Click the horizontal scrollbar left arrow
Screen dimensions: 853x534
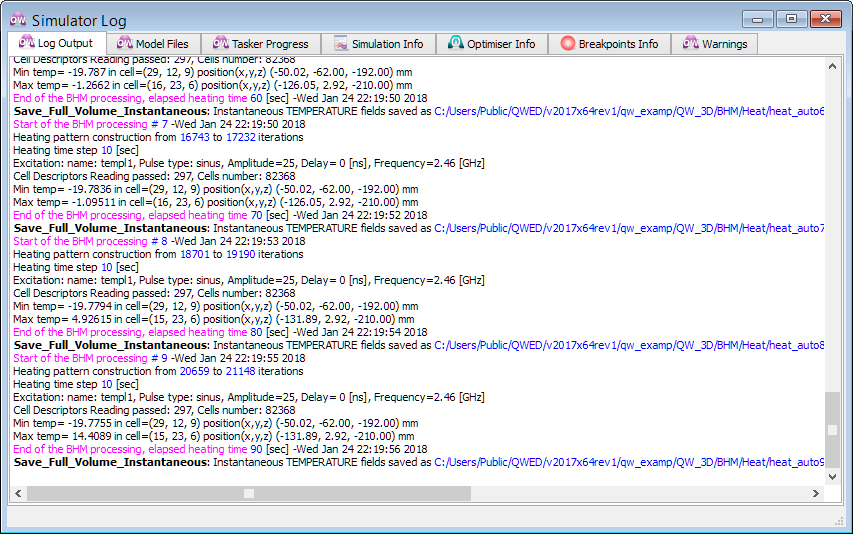click(17, 493)
